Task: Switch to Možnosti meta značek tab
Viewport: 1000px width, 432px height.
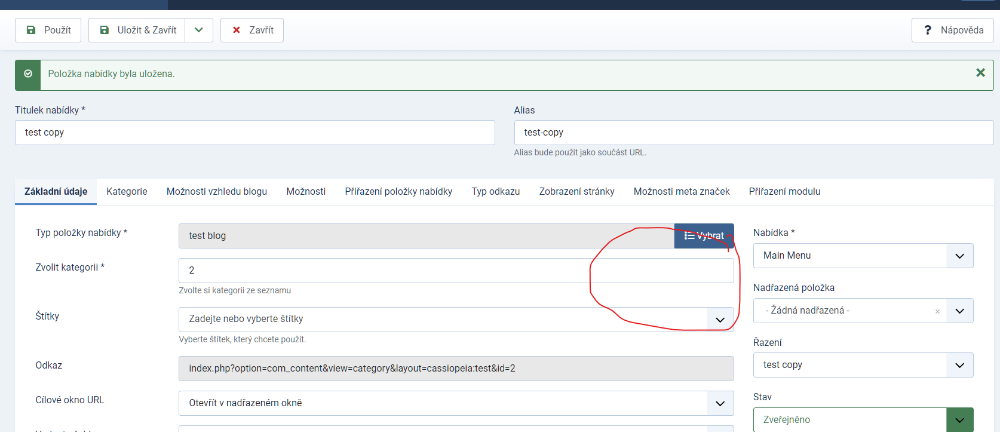Action: click(x=681, y=191)
